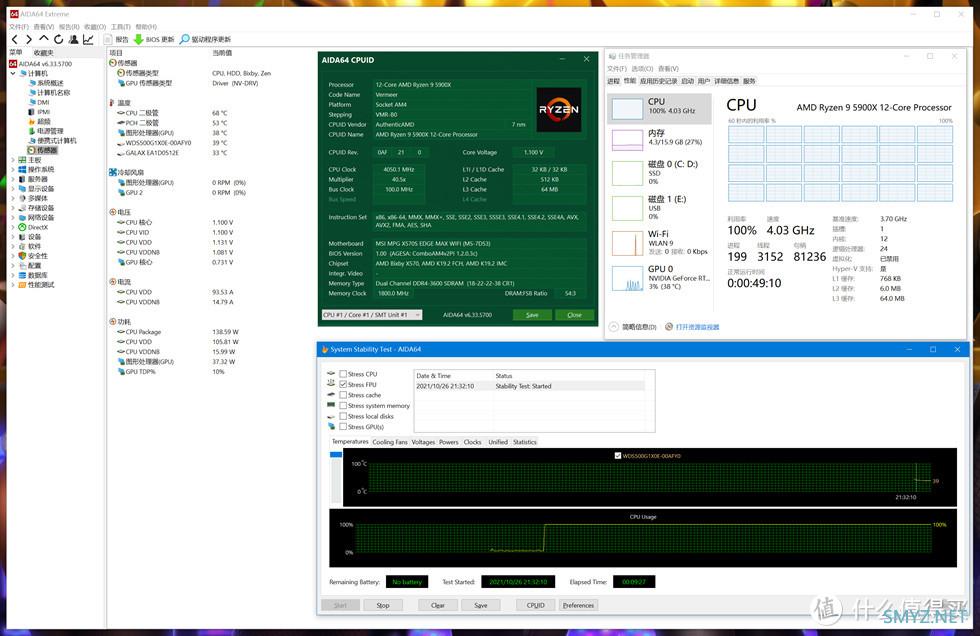Switch to the 详细信息 tab in Task Manager
Screen dimensions: 980x636
point(726,81)
